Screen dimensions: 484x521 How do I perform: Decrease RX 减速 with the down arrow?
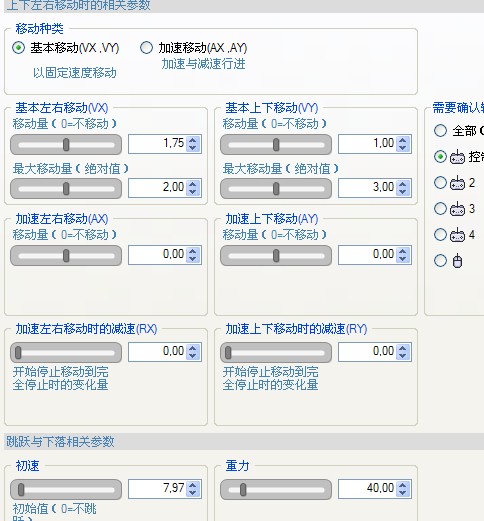193,356
